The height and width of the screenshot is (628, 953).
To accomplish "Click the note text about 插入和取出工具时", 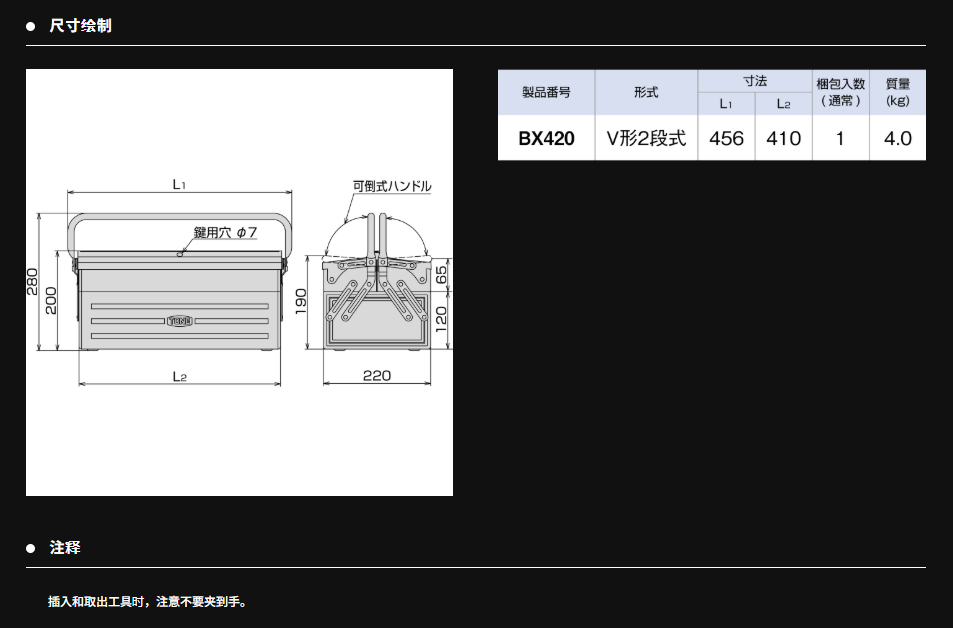I will 147,602.
